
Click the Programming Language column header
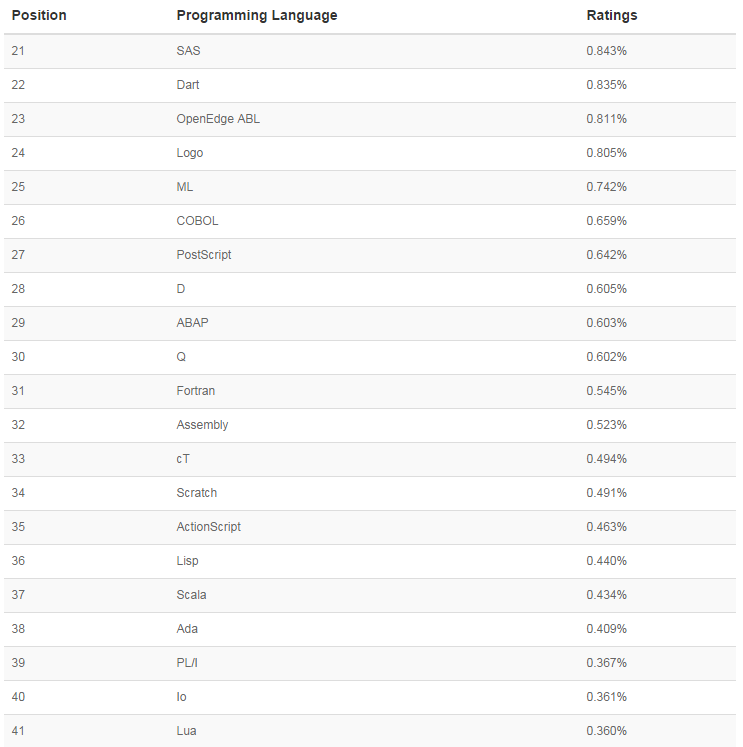(x=256, y=16)
